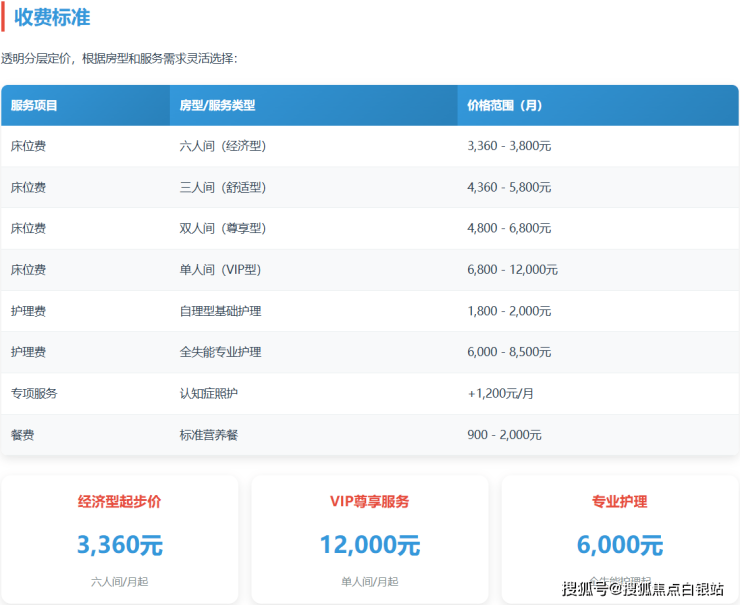Select the 三人间（舒适型） row cell

pyautogui.click(x=222, y=187)
